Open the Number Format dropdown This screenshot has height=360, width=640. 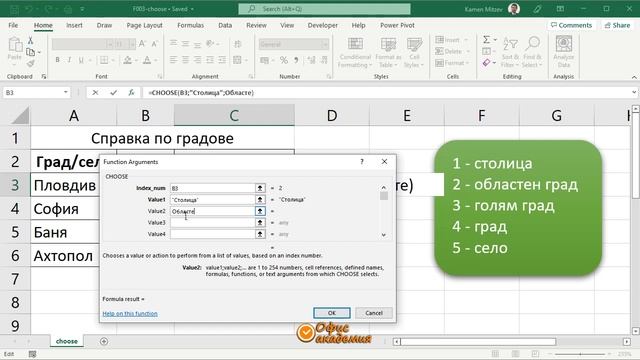[x=325, y=44]
